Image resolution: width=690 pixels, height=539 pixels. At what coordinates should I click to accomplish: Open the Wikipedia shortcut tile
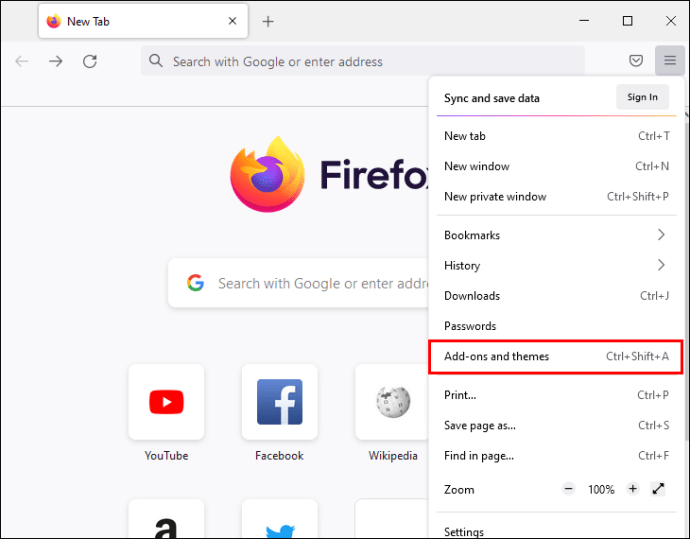393,402
